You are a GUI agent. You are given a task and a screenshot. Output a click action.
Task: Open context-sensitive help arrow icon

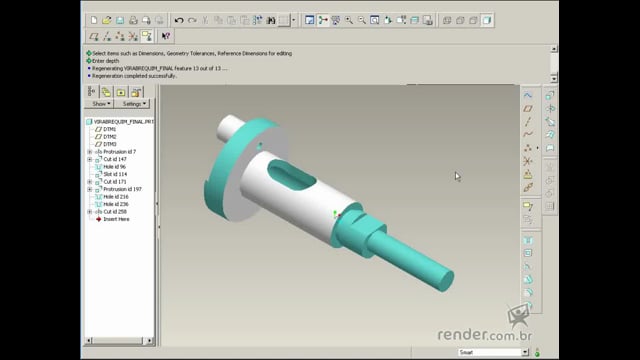tap(165, 36)
